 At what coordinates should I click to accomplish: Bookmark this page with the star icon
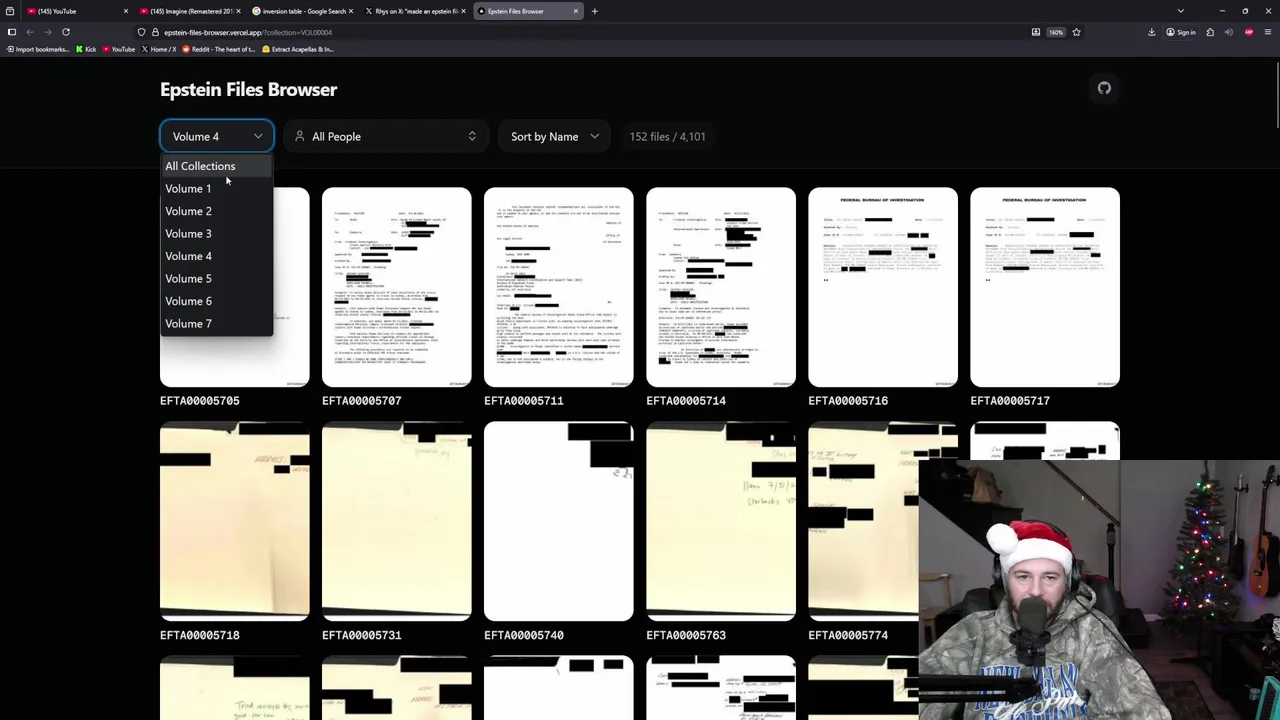click(1076, 32)
